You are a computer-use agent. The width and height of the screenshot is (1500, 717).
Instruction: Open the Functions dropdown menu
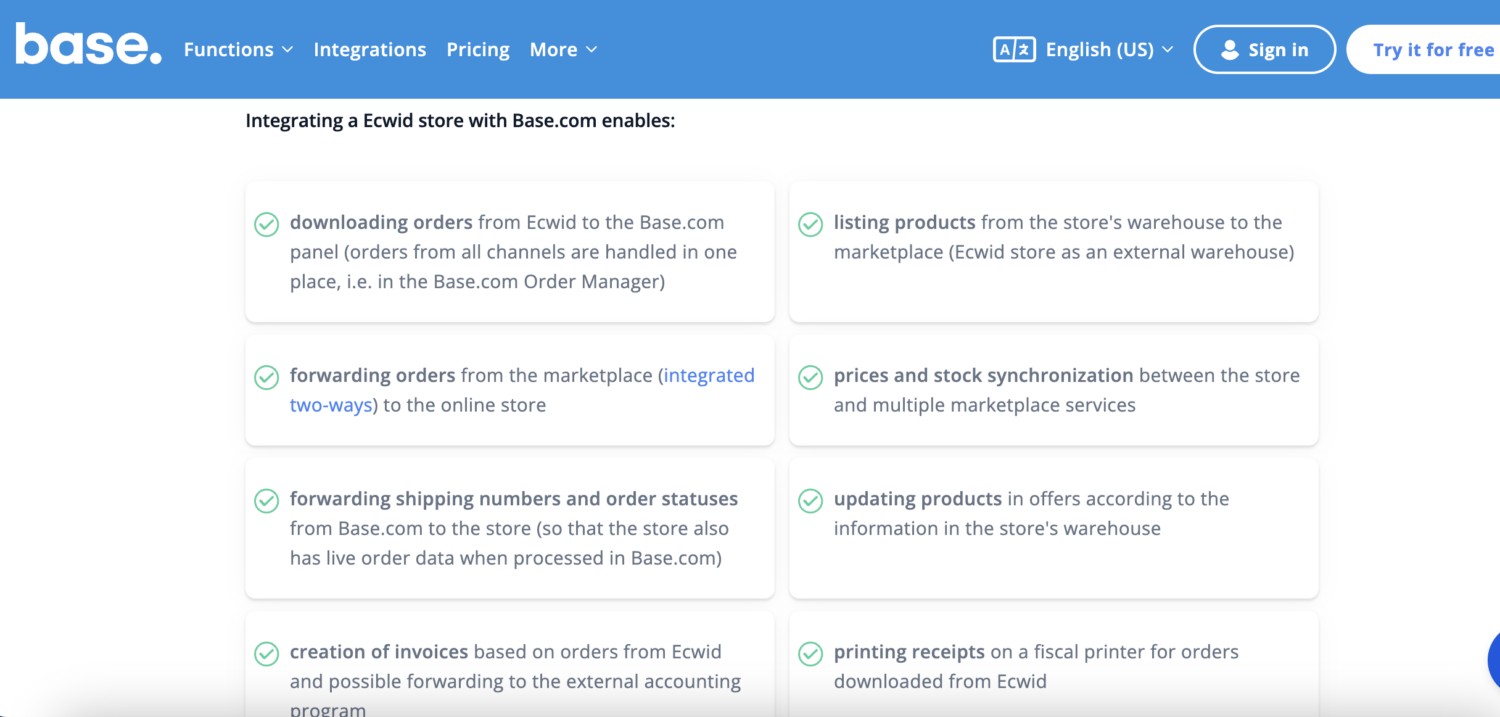[238, 49]
